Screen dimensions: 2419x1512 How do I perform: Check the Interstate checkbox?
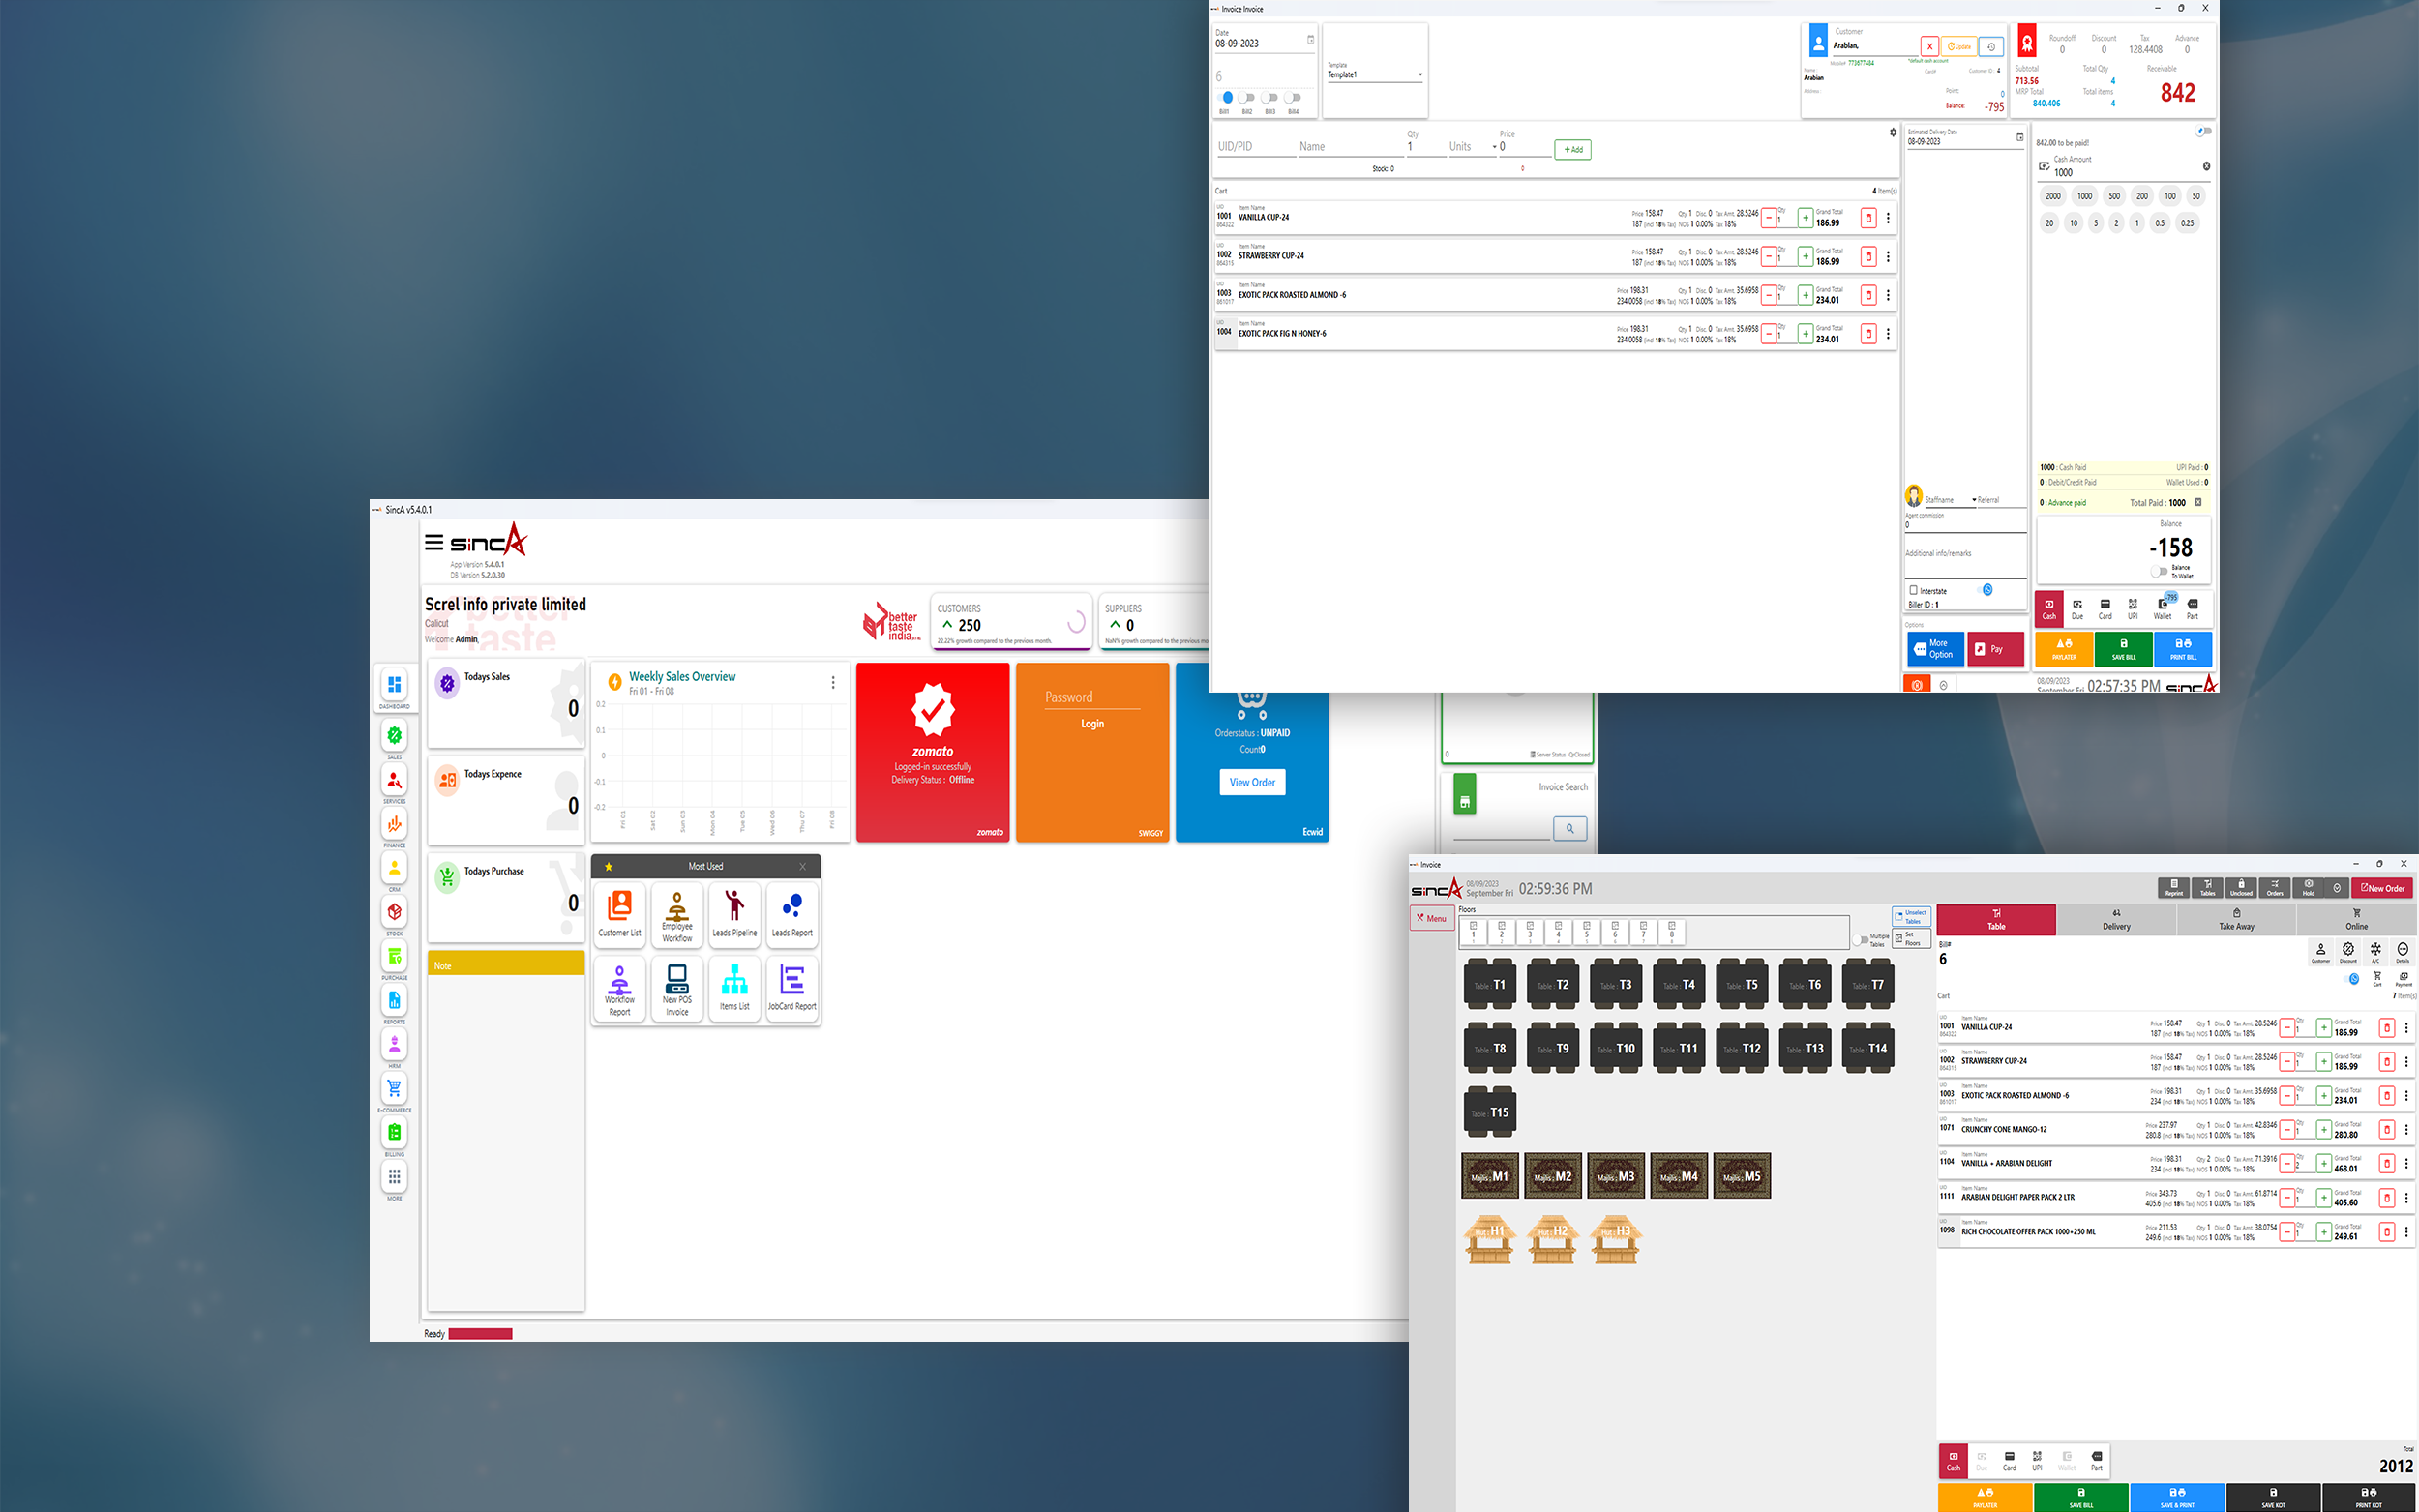[1913, 590]
